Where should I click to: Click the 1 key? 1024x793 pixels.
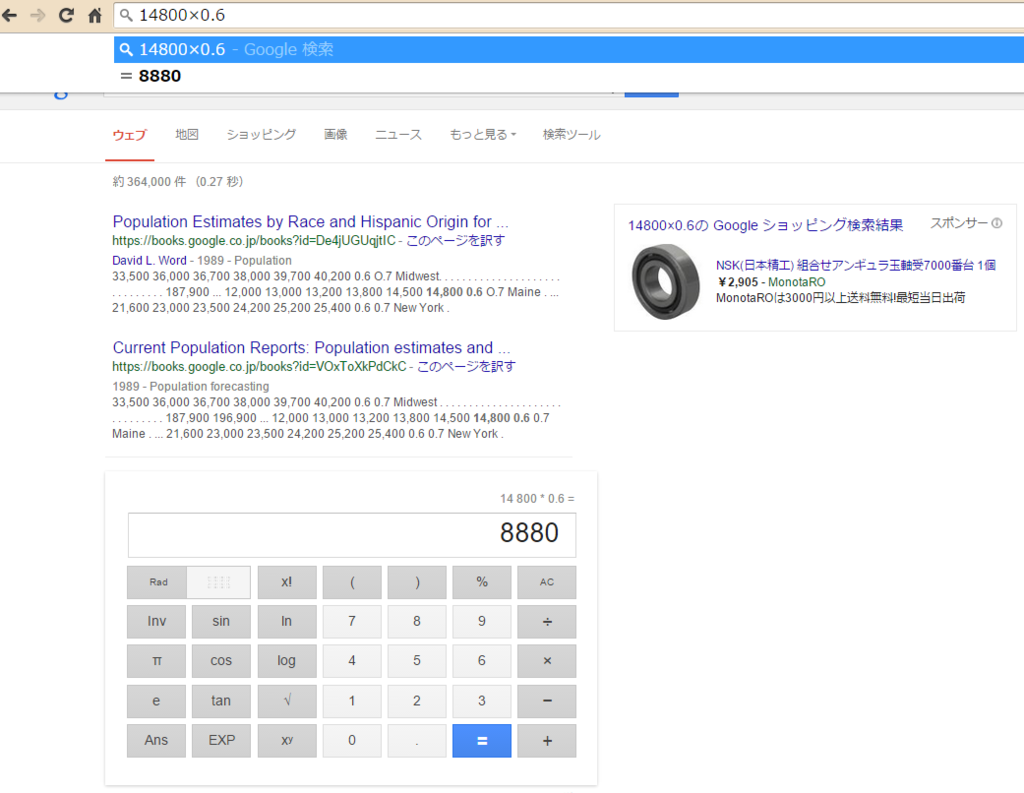tap(352, 701)
